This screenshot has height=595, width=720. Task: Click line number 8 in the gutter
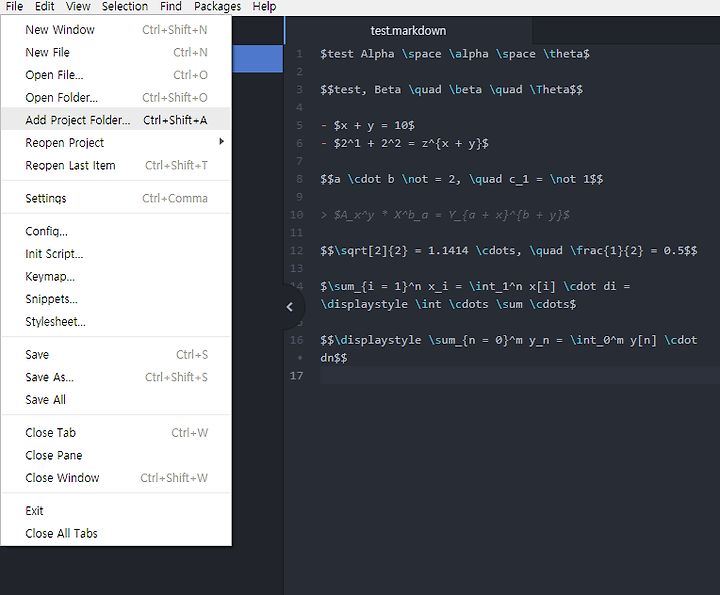299,179
